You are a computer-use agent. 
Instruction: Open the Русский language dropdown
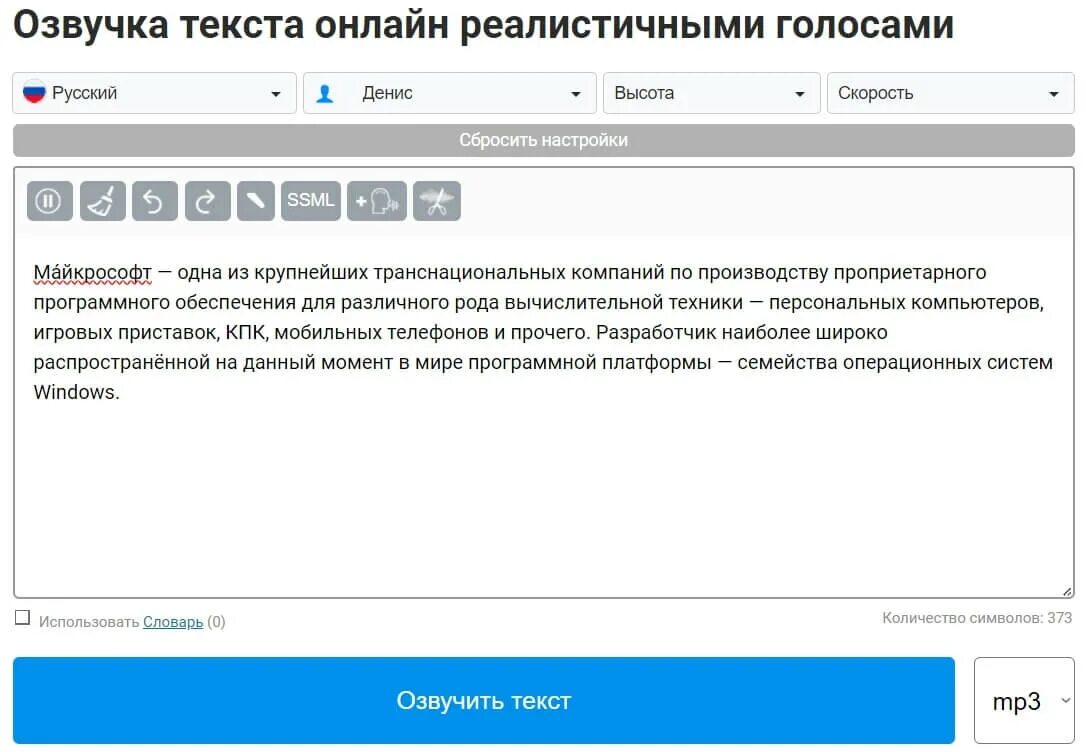click(154, 93)
